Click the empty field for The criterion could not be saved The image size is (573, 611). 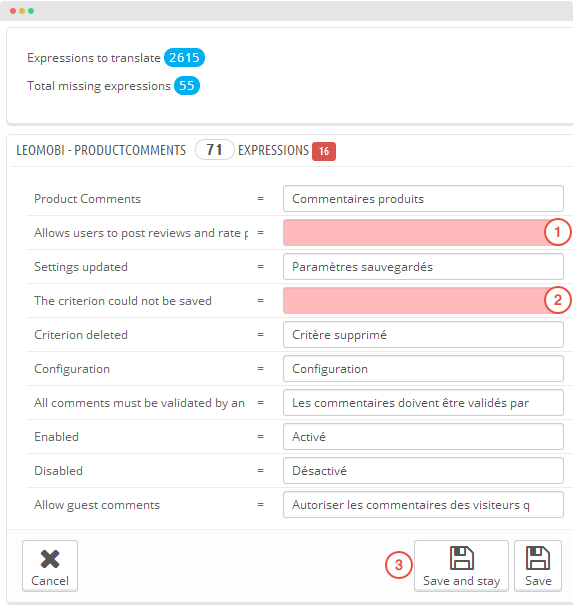[423, 300]
